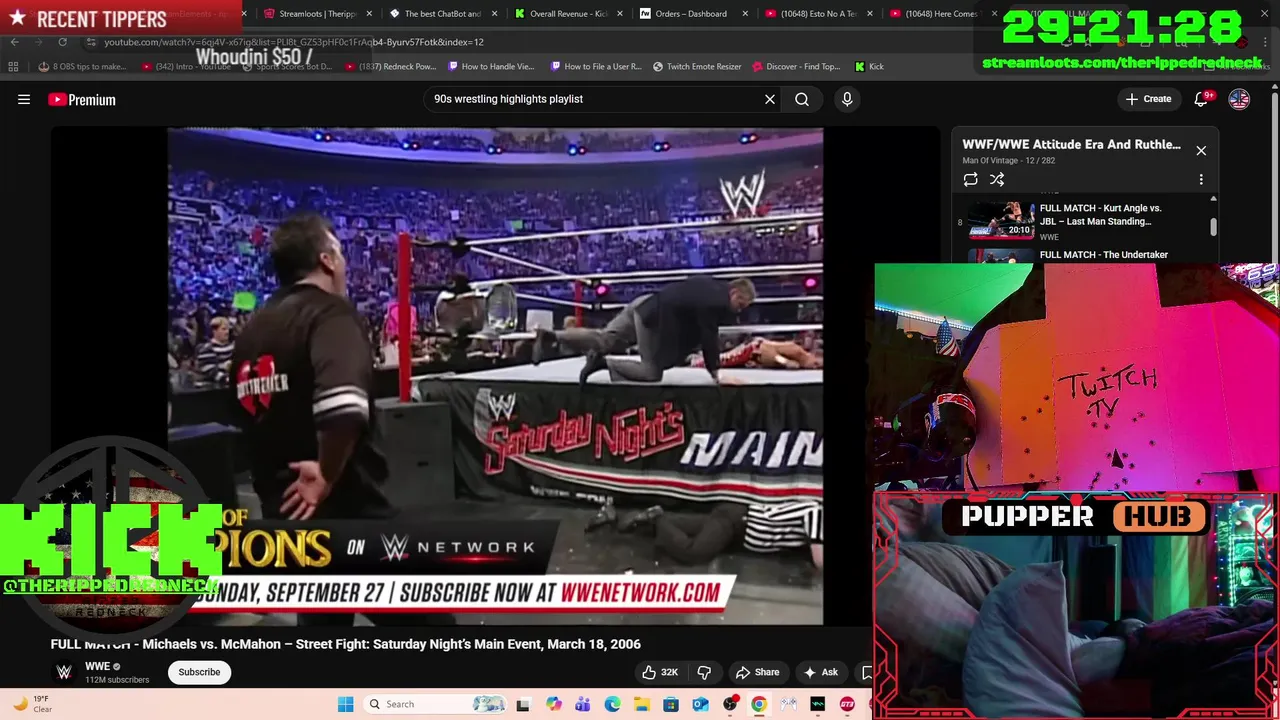The height and width of the screenshot is (720, 1280).
Task: Go to YouTube Premium home logo
Action: pos(82,99)
